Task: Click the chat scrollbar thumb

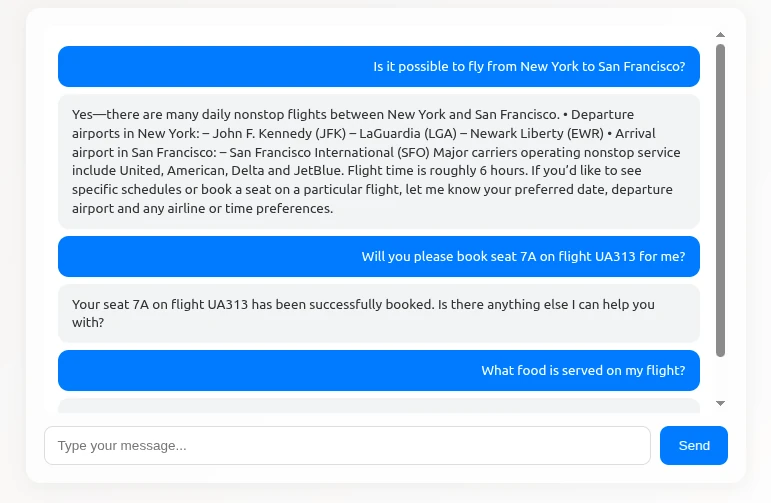Action: [720, 200]
